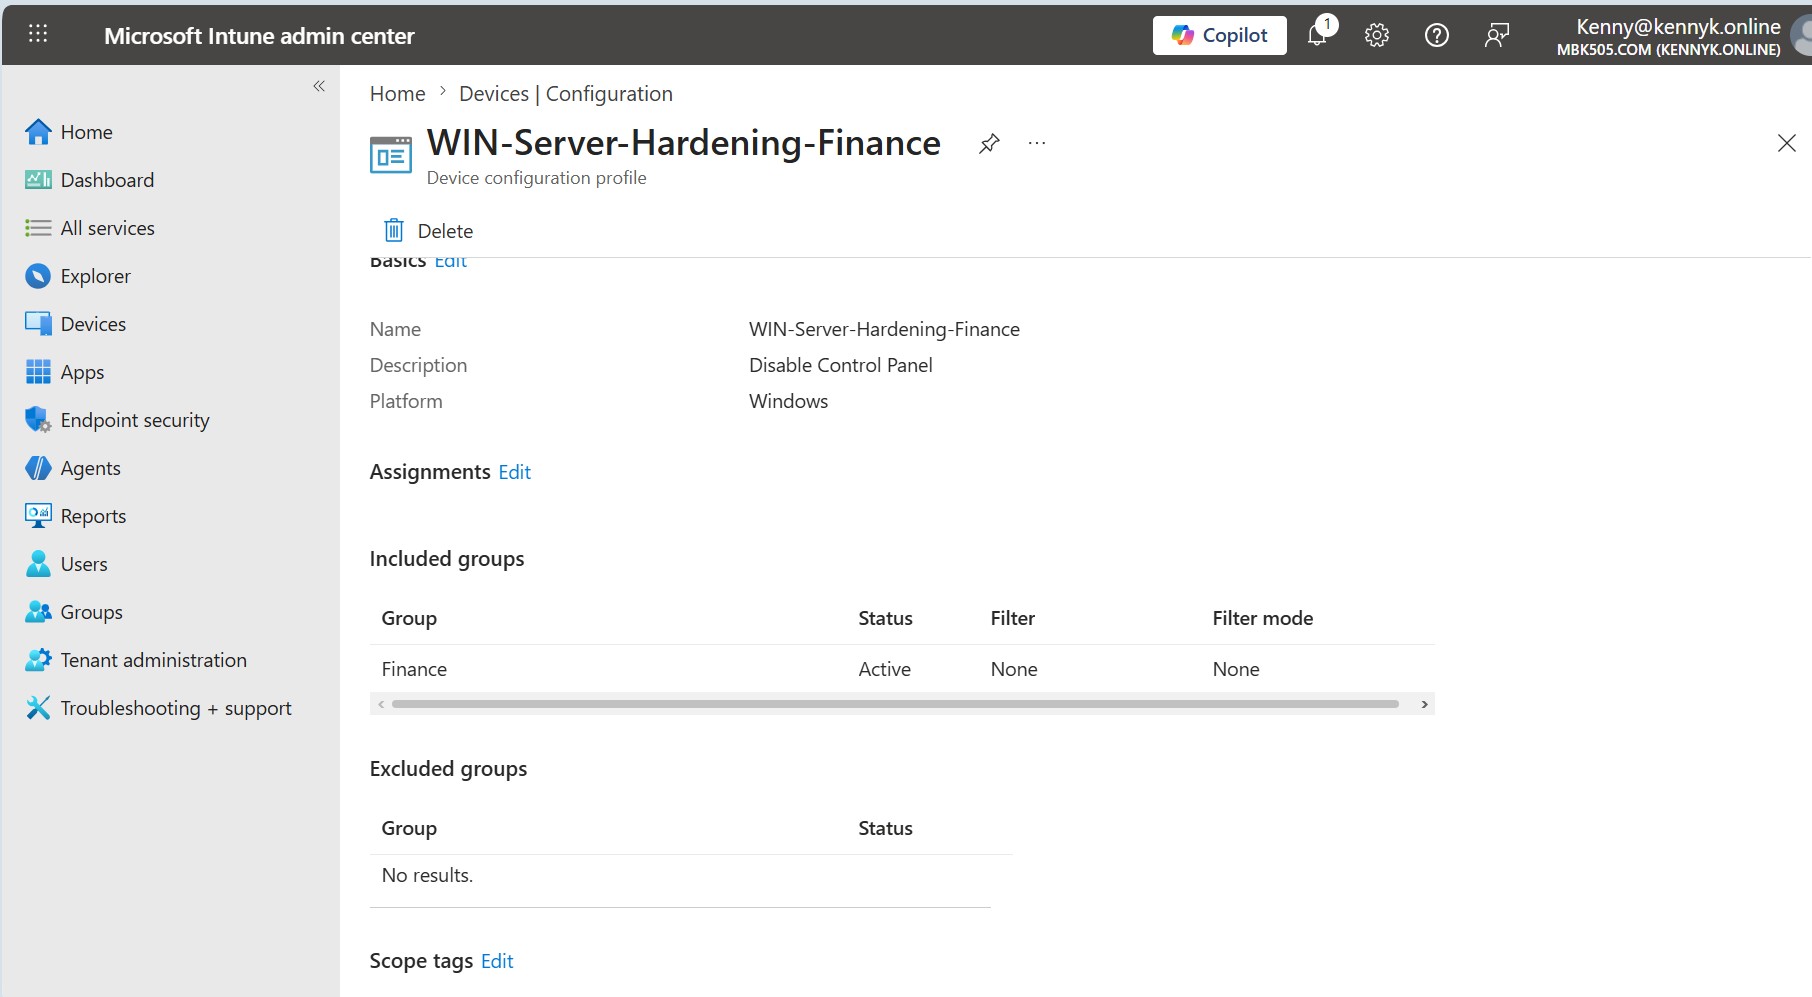Image resolution: width=1812 pixels, height=997 pixels.
Task: Click the Disable Control Panel description
Action: point(840,365)
